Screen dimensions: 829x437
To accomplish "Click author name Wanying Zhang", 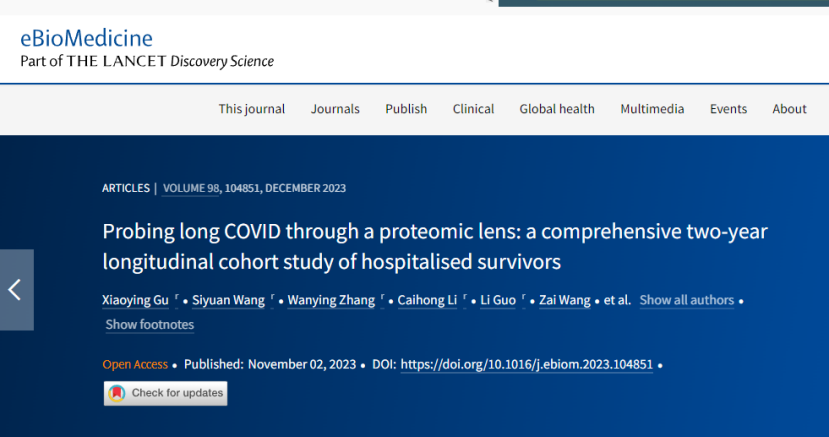I will [x=329, y=300].
